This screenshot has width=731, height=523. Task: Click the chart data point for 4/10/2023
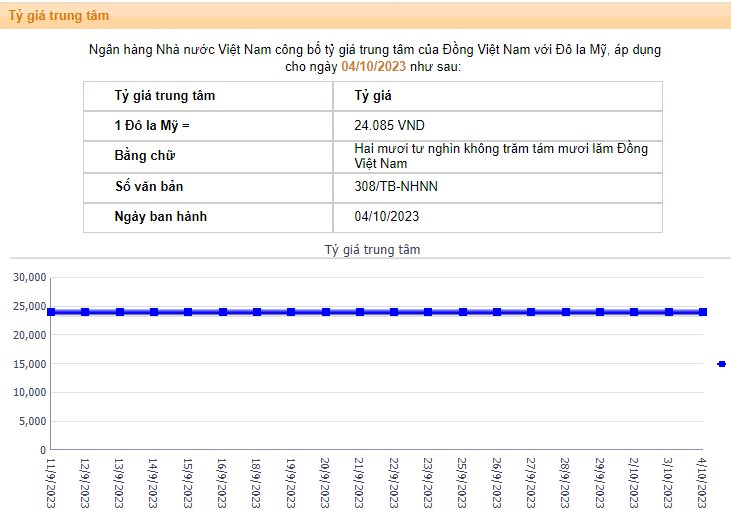(x=703, y=312)
